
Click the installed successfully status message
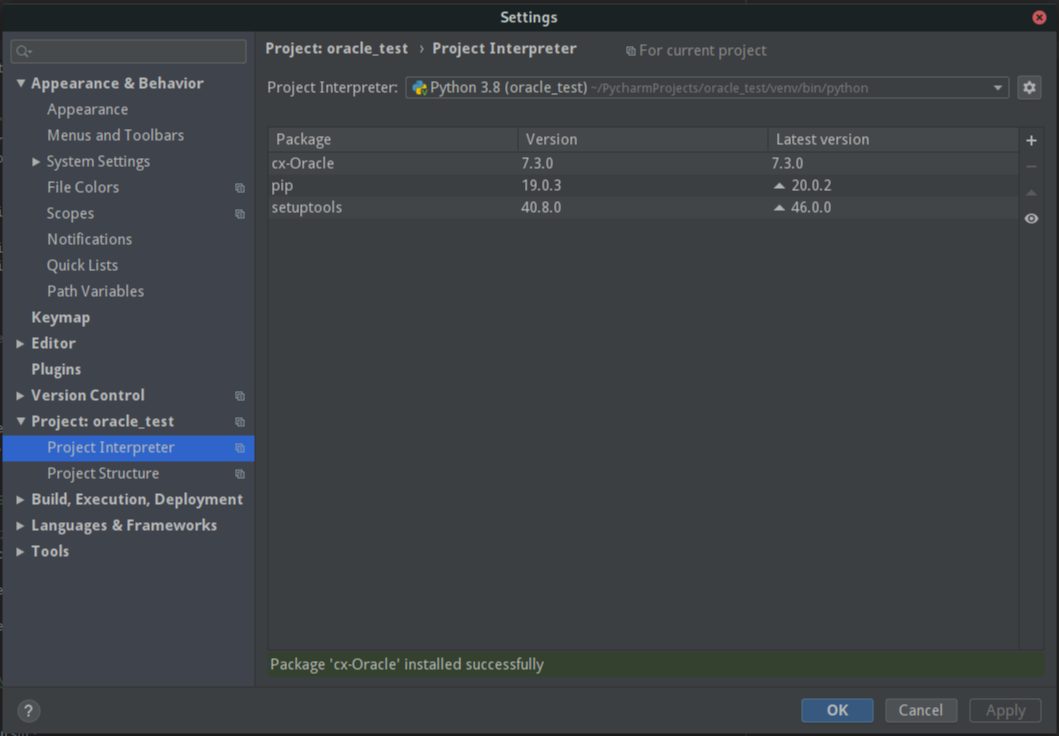tap(407, 664)
